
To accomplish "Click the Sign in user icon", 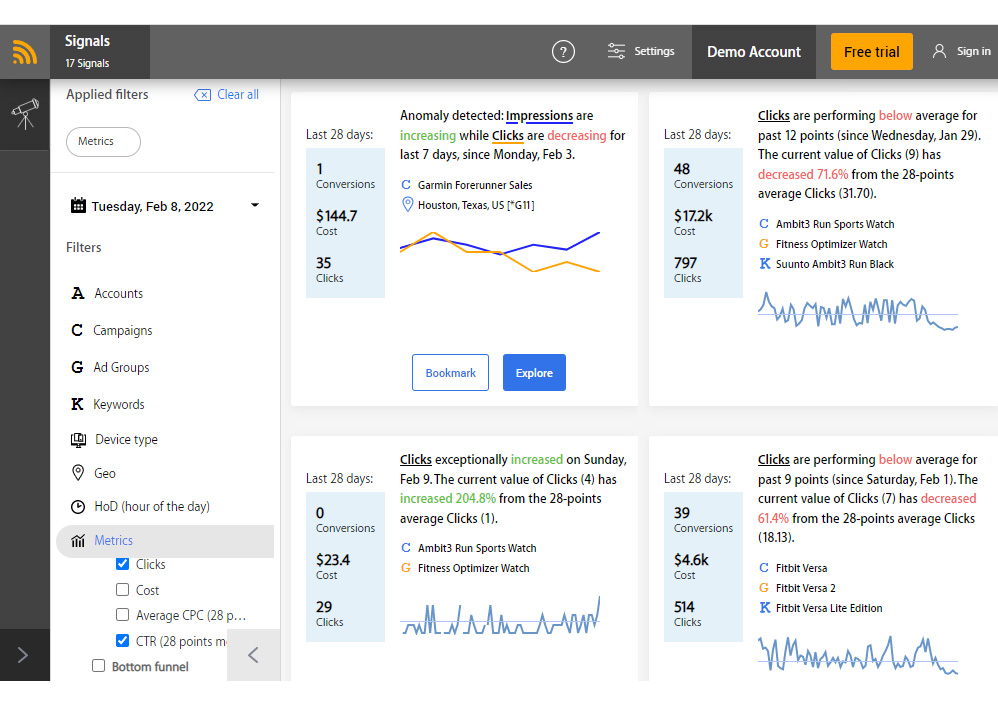I will pyautogui.click(x=939, y=51).
